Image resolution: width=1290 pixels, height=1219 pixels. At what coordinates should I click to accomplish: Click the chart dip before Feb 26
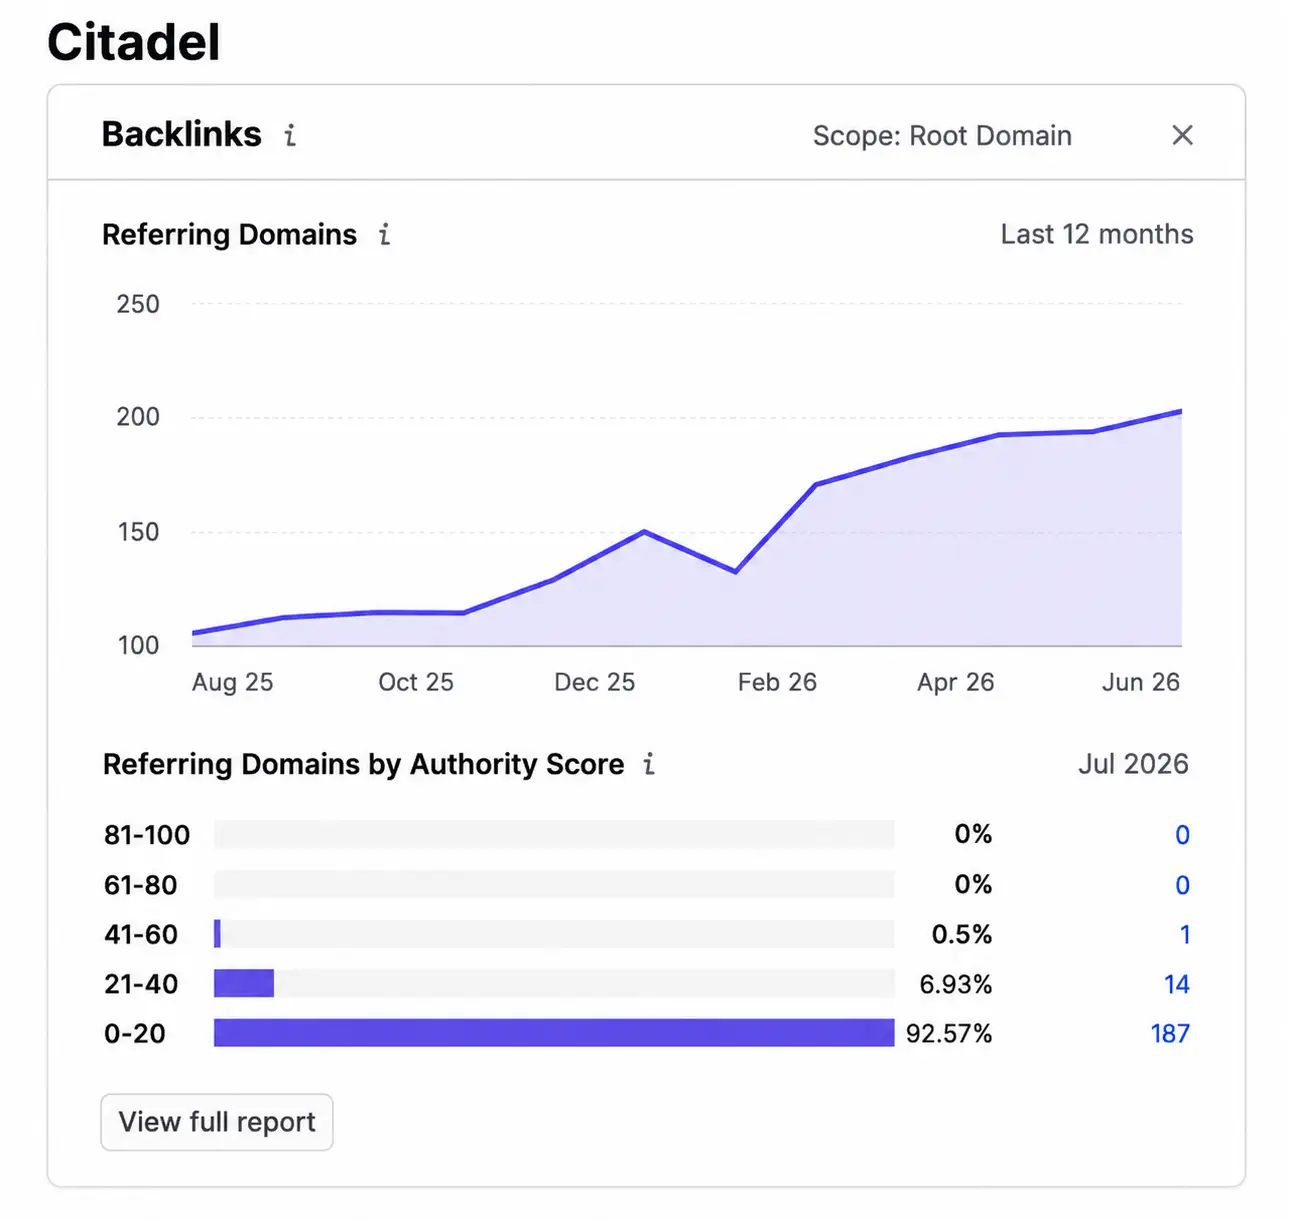point(735,572)
